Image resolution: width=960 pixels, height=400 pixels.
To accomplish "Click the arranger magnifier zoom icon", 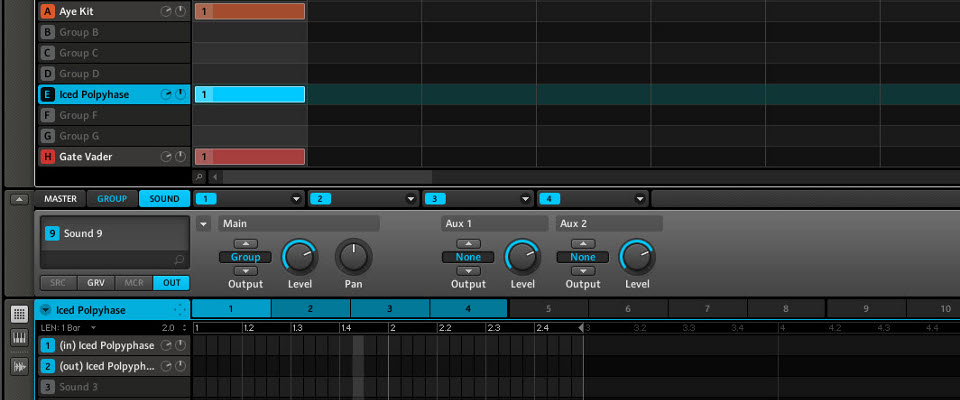I will pyautogui.click(x=198, y=177).
